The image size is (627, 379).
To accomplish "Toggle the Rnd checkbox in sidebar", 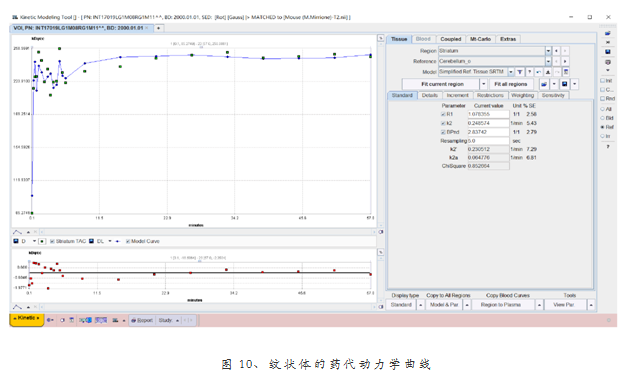I will (603, 99).
